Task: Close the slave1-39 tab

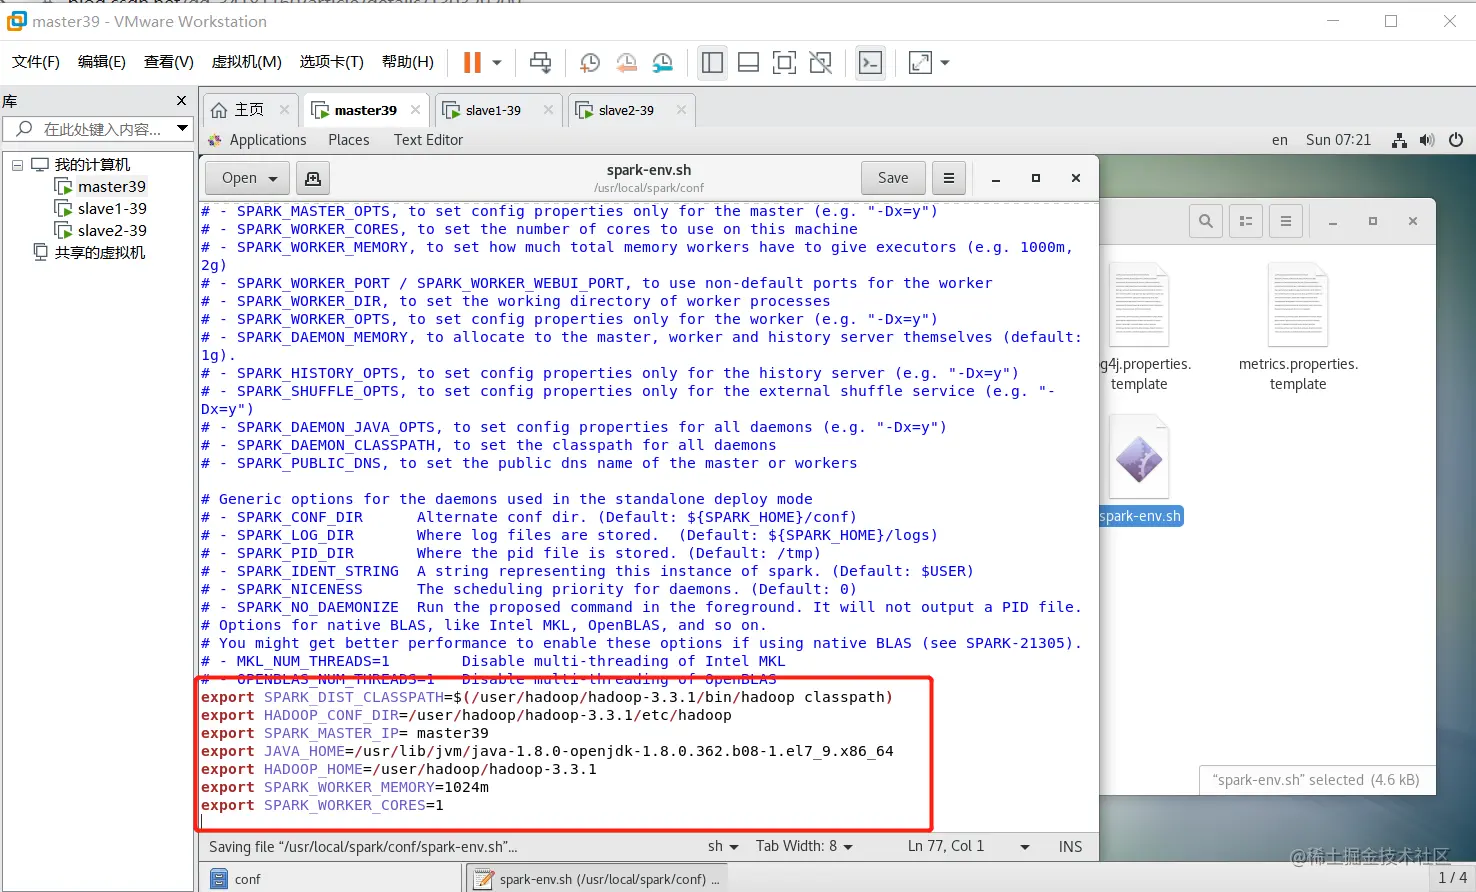Action: click(548, 110)
